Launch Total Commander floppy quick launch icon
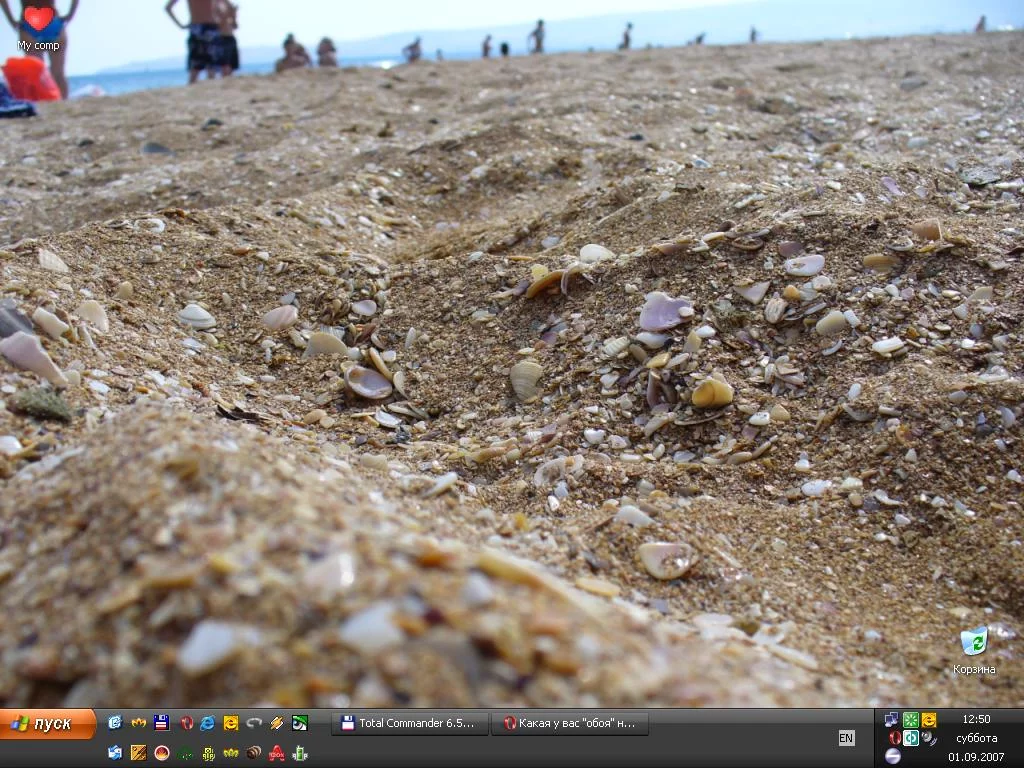The height and width of the screenshot is (768, 1024). coord(161,722)
